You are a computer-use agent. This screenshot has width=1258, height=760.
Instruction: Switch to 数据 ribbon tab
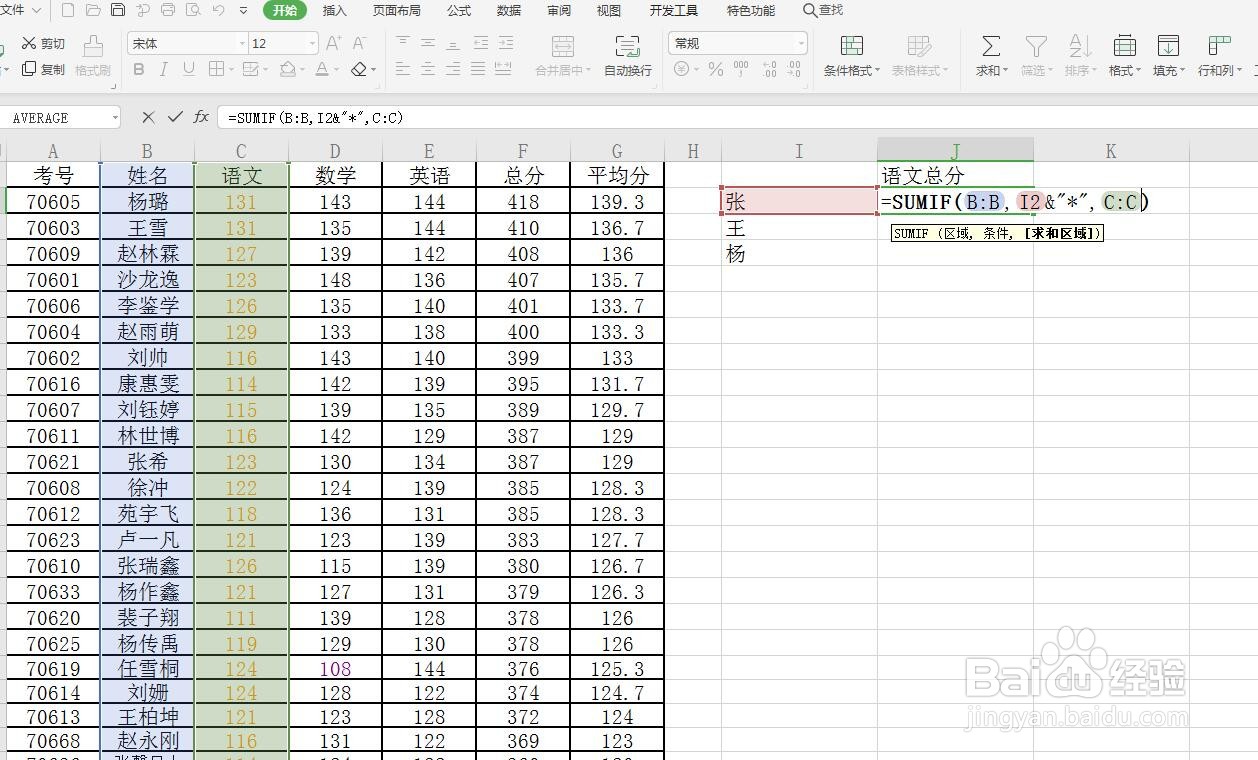tap(509, 10)
